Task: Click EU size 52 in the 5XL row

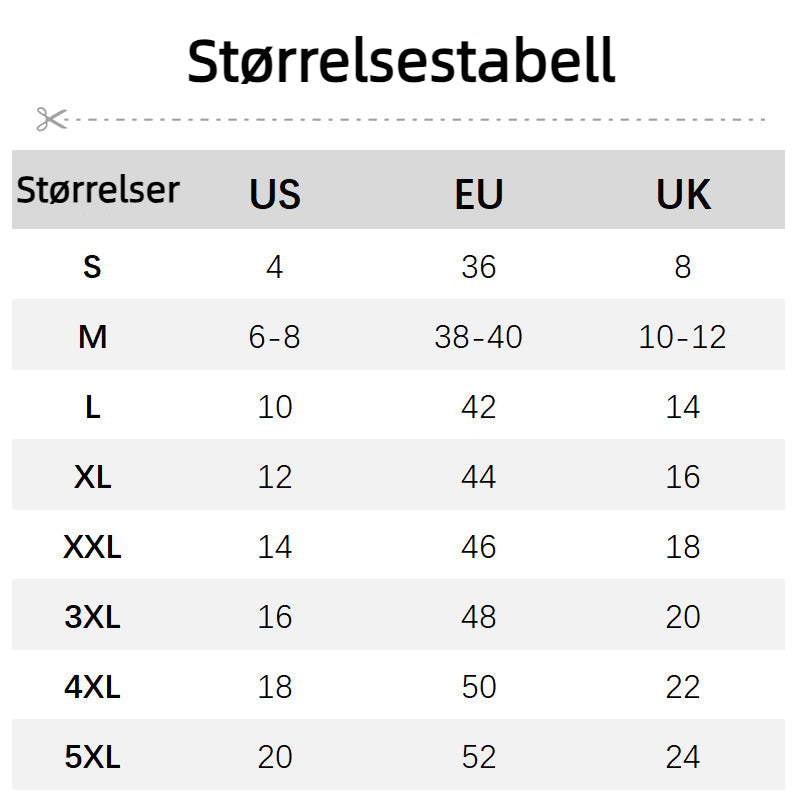Action: [478, 757]
